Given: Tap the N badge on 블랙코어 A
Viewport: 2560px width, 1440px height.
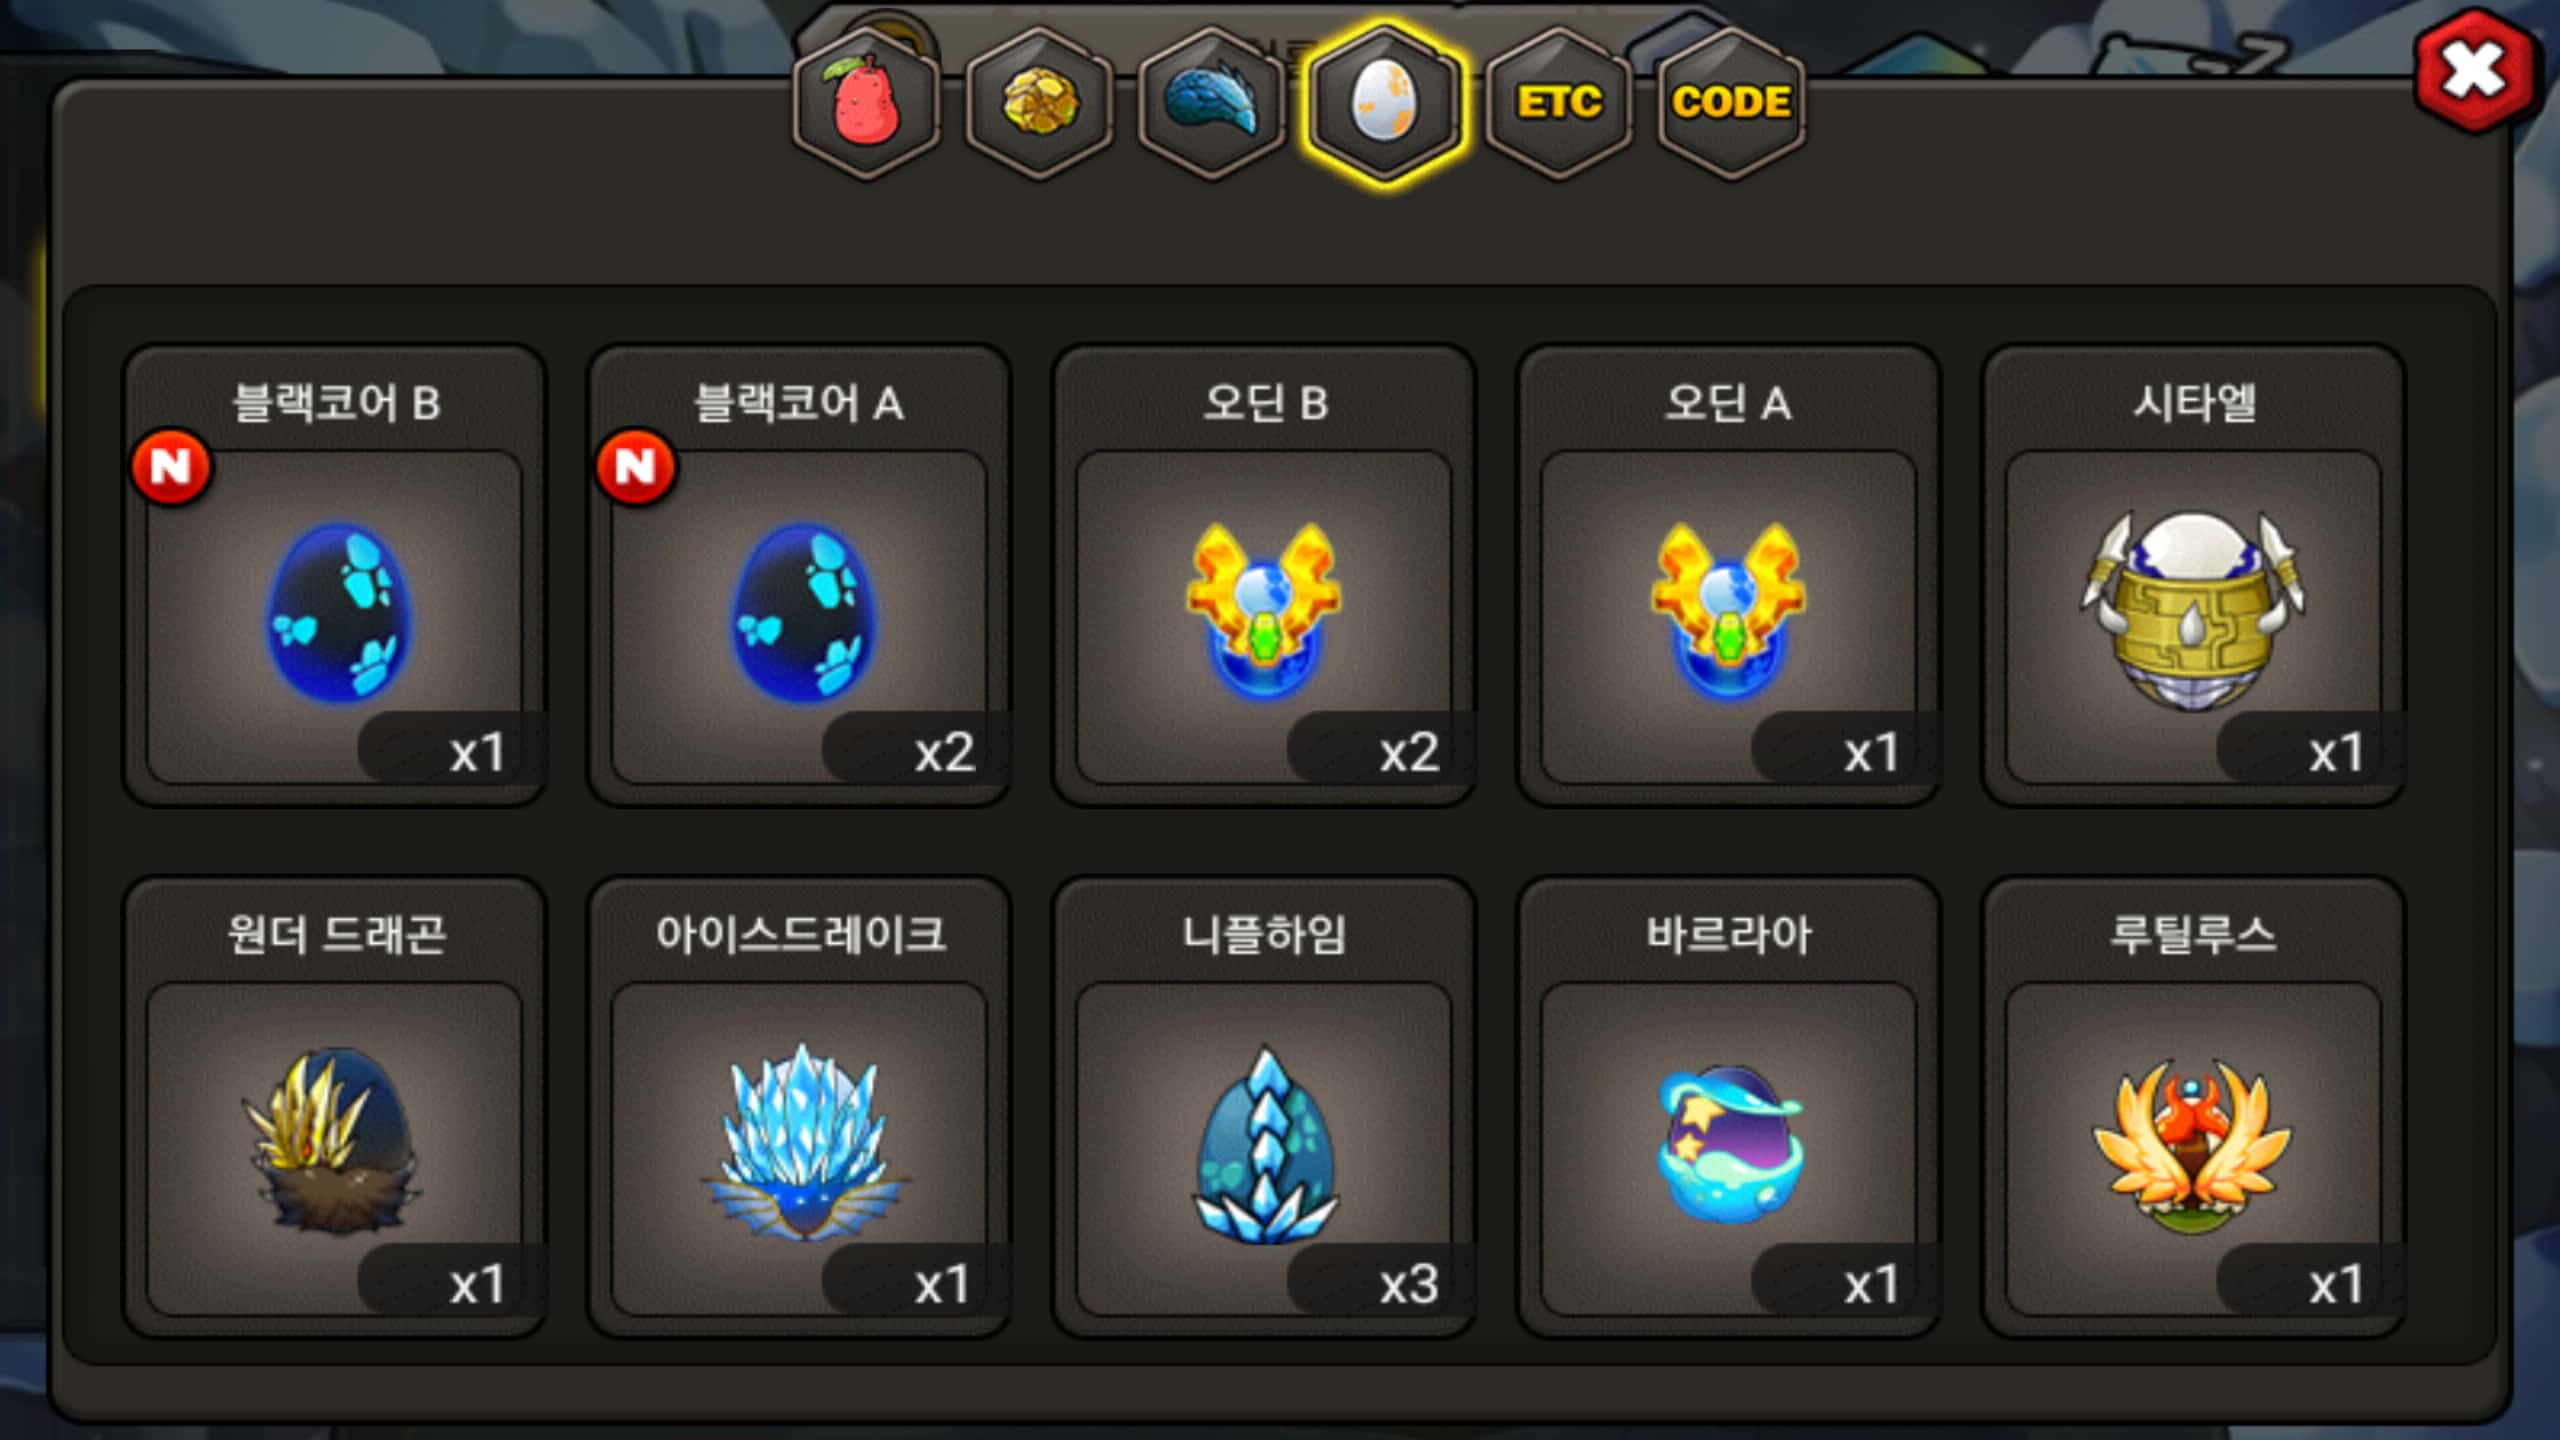Looking at the screenshot, I should pyautogui.click(x=636, y=467).
